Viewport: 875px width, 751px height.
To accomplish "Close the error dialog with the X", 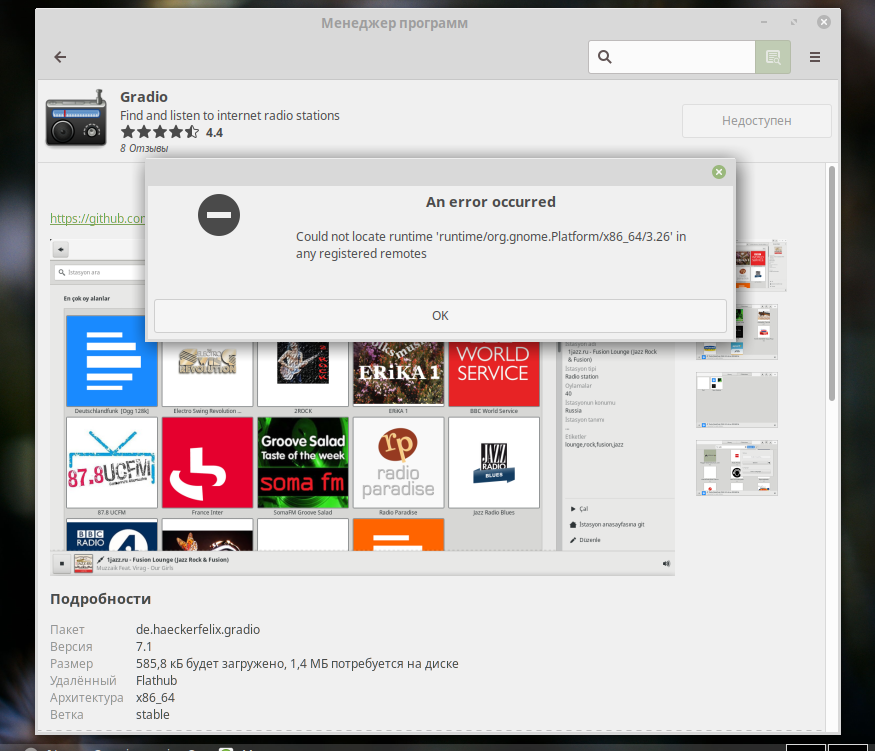I will [718, 172].
